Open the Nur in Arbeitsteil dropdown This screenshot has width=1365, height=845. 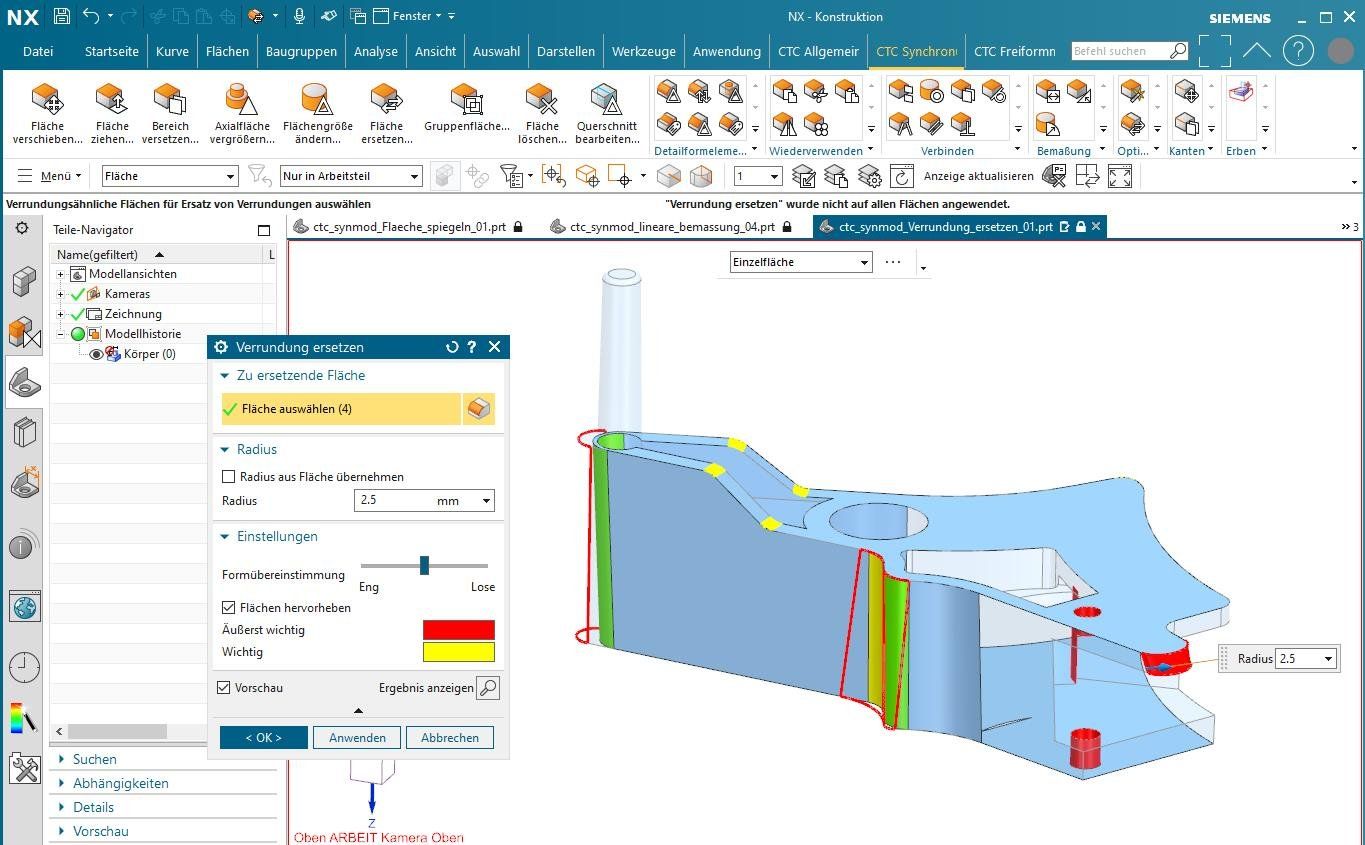click(351, 176)
